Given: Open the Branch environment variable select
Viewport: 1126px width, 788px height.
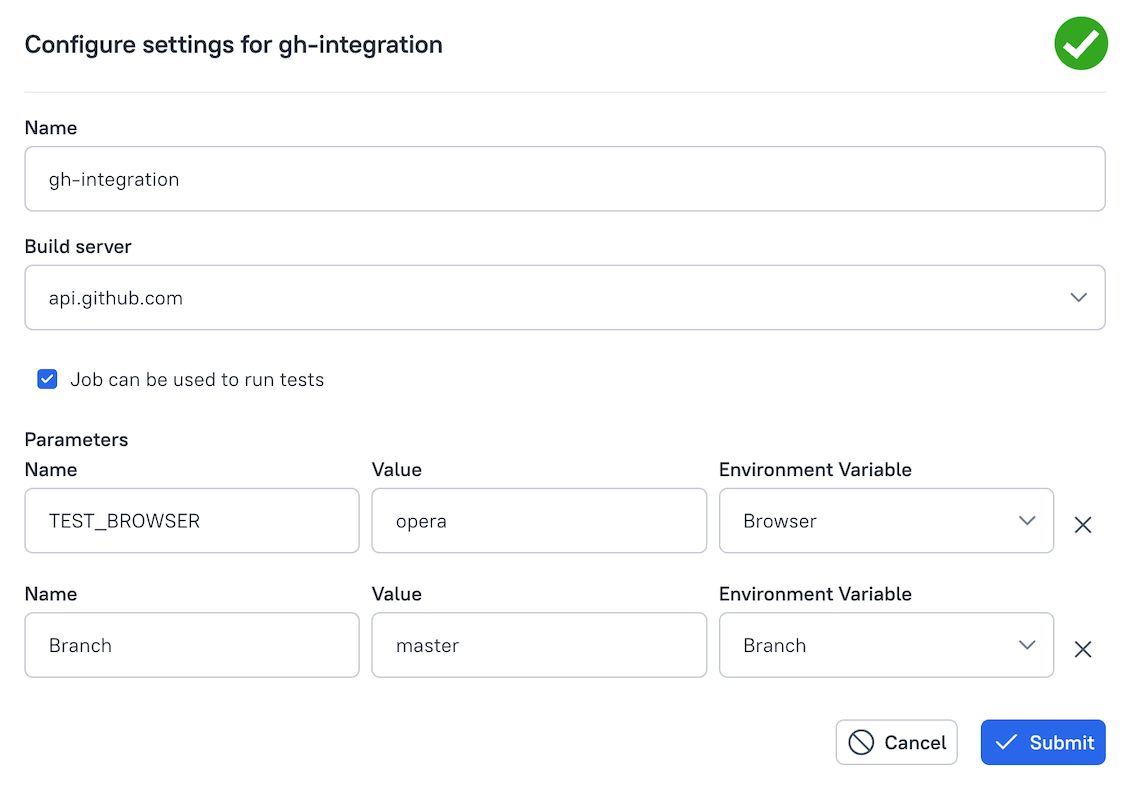Looking at the screenshot, I should pos(885,645).
